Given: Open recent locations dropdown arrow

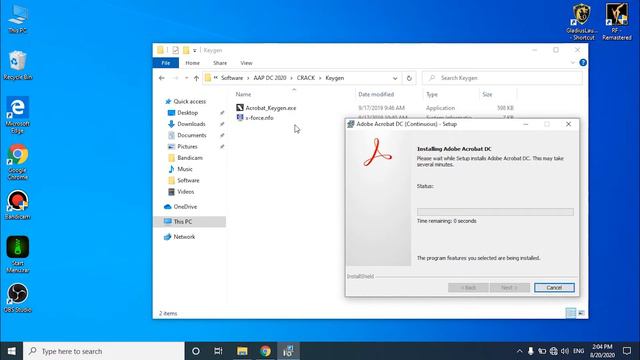Looking at the screenshot, I should coord(186,78).
